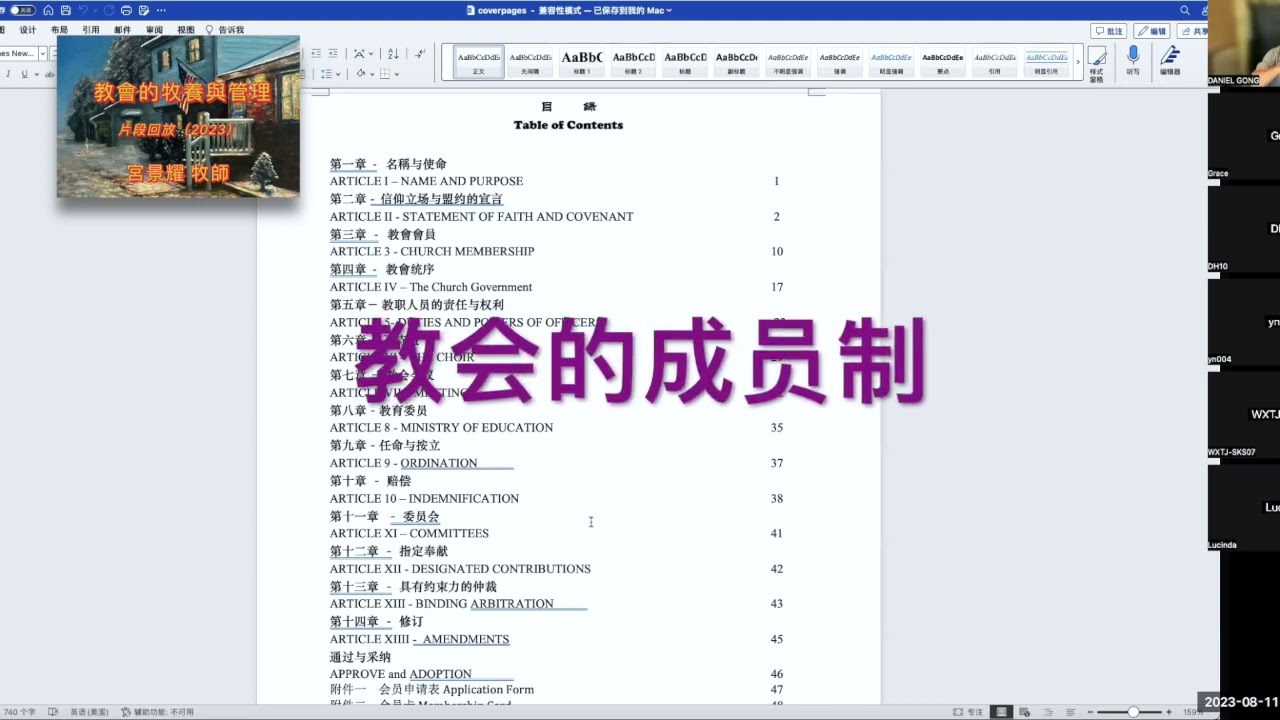The width and height of the screenshot is (1280, 720).
Task: Click the Print icon in title bar
Action: (126, 10)
